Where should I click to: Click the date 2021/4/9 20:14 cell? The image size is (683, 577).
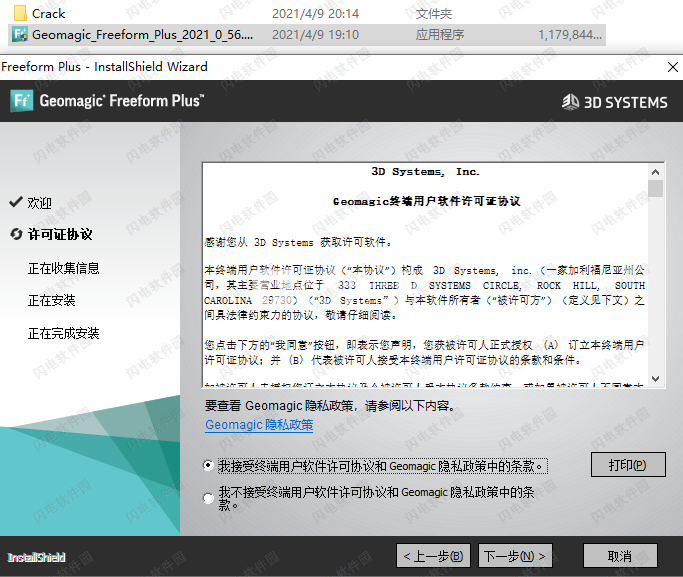coord(315,13)
